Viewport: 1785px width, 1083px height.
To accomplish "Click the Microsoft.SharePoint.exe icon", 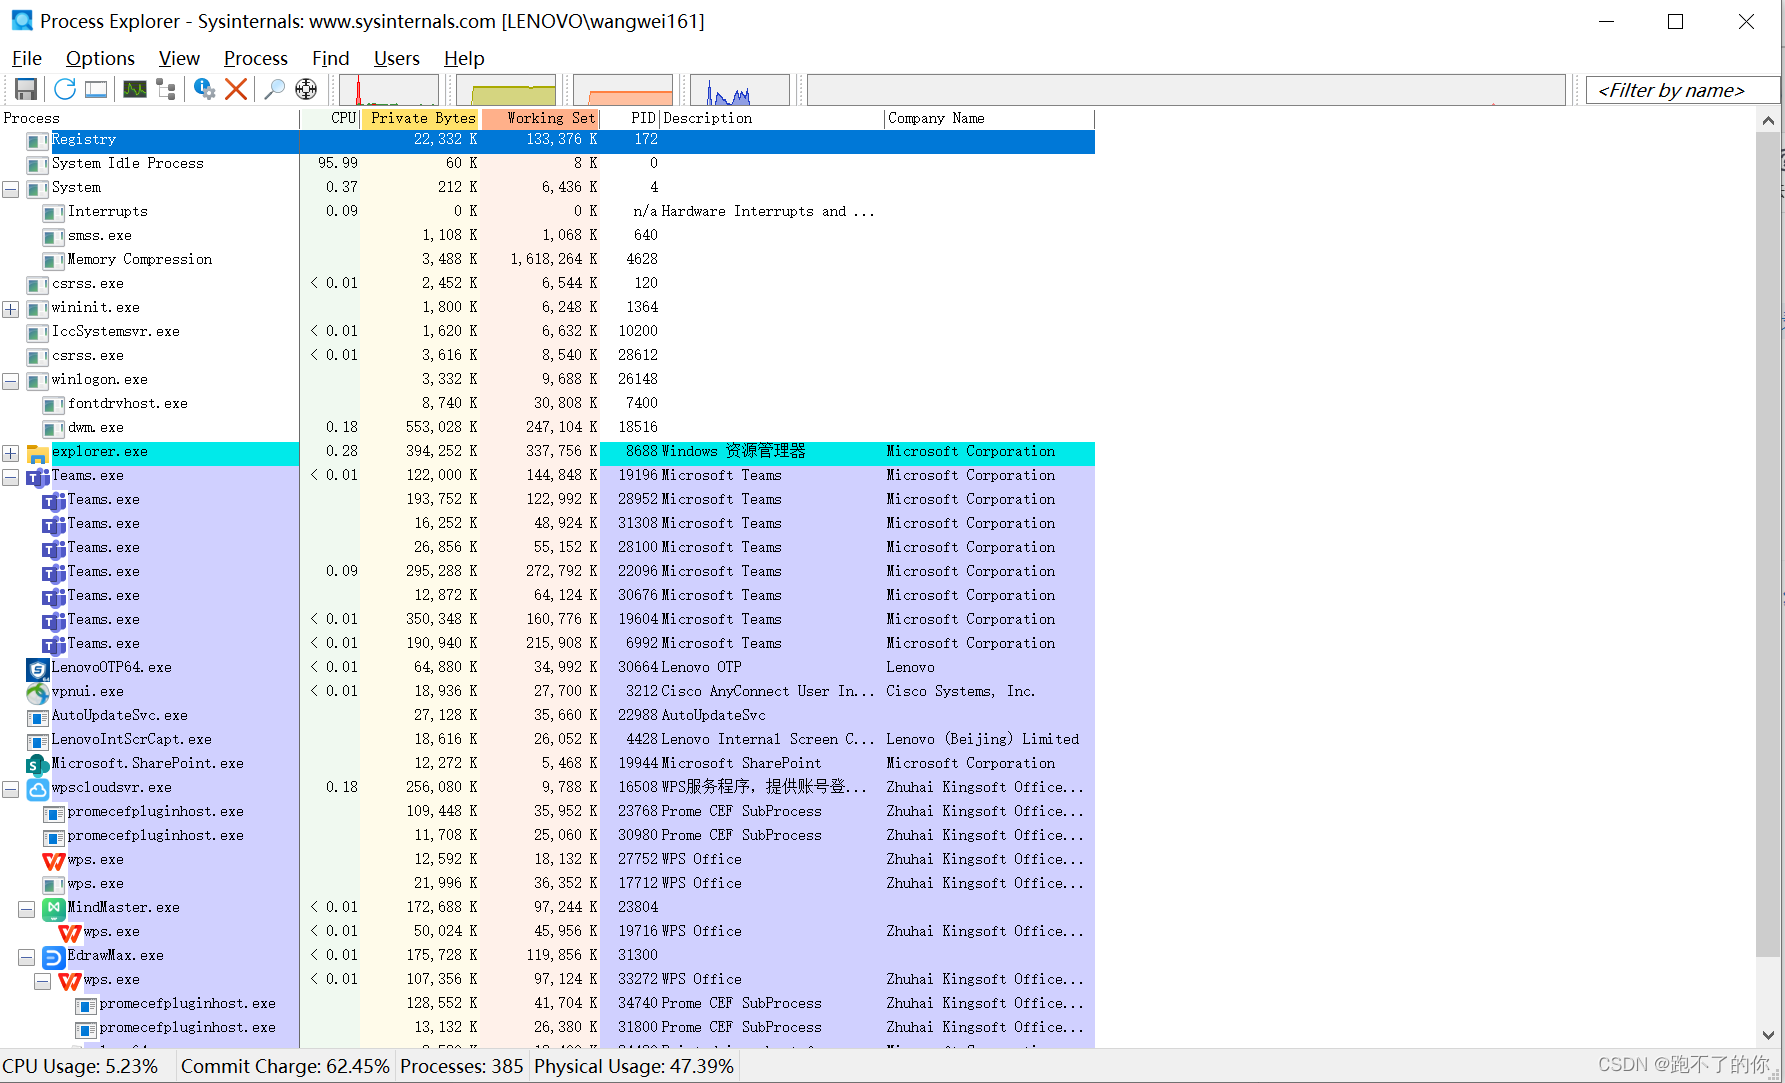I will click(x=38, y=765).
